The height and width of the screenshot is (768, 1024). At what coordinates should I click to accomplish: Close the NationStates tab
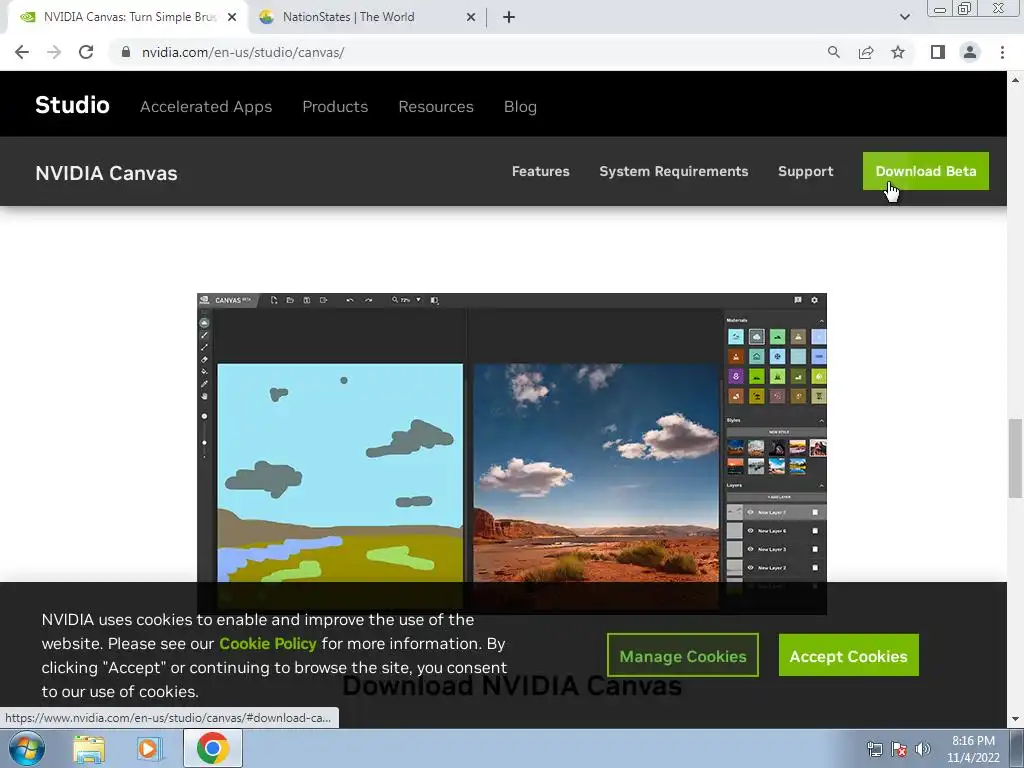click(471, 18)
